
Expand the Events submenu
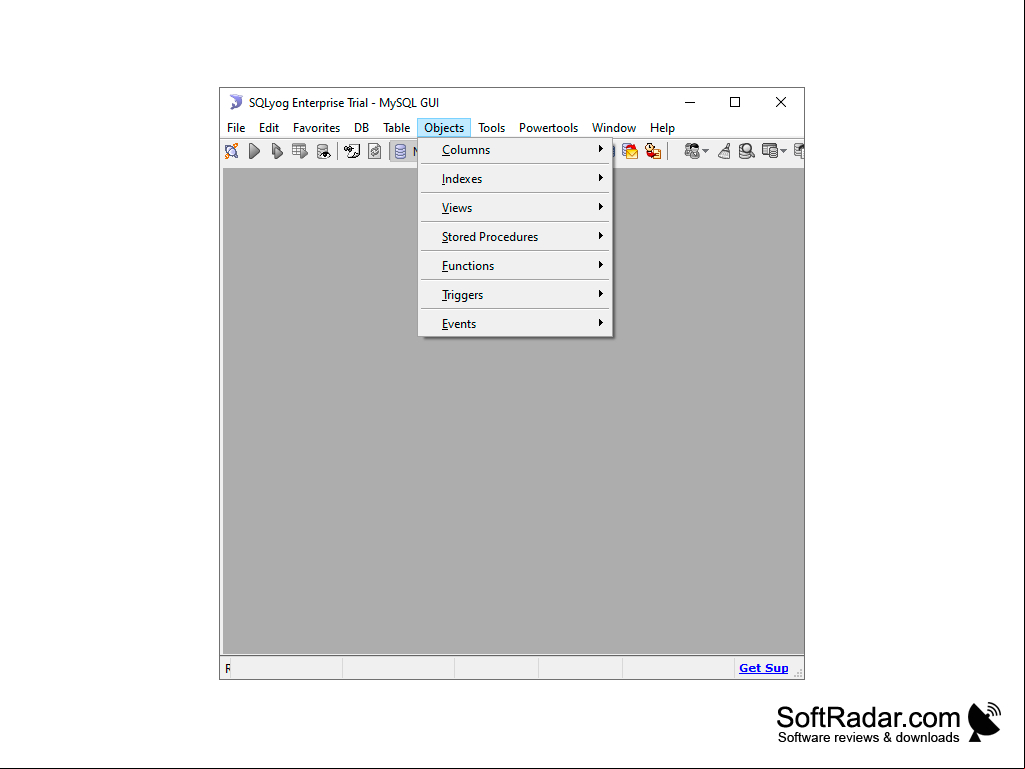515,324
